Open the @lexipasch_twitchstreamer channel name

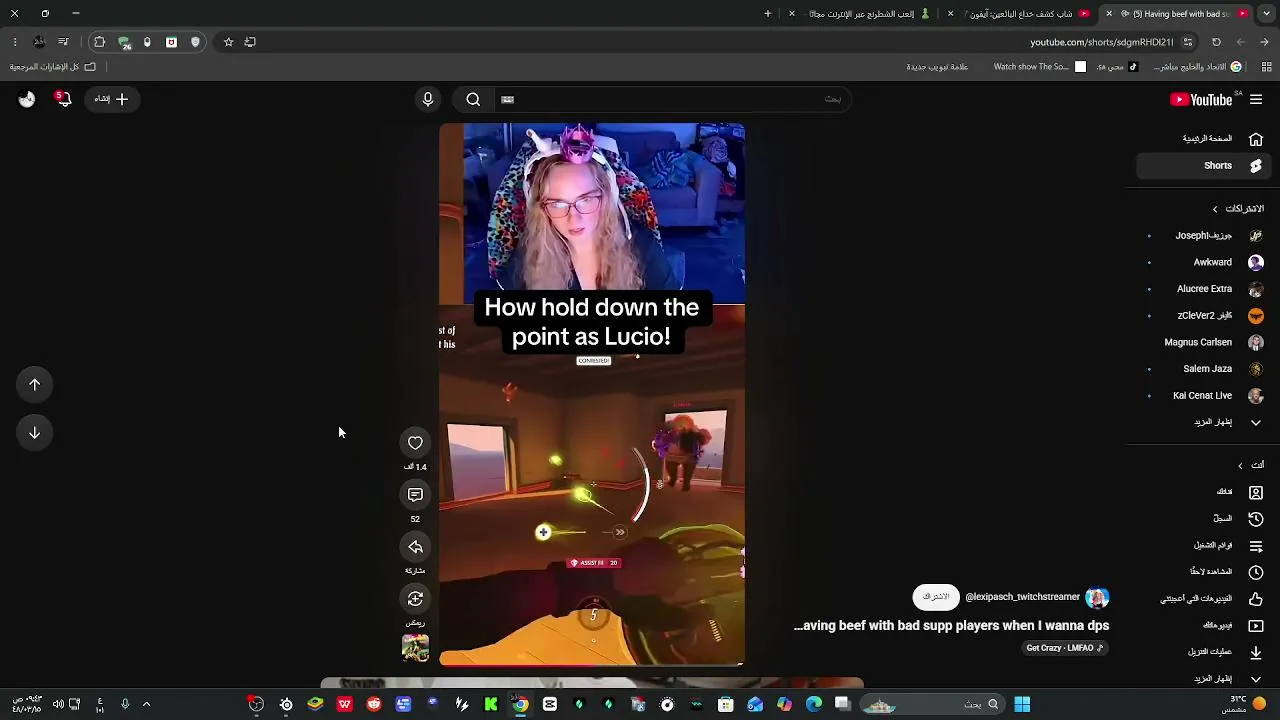click(x=1022, y=597)
